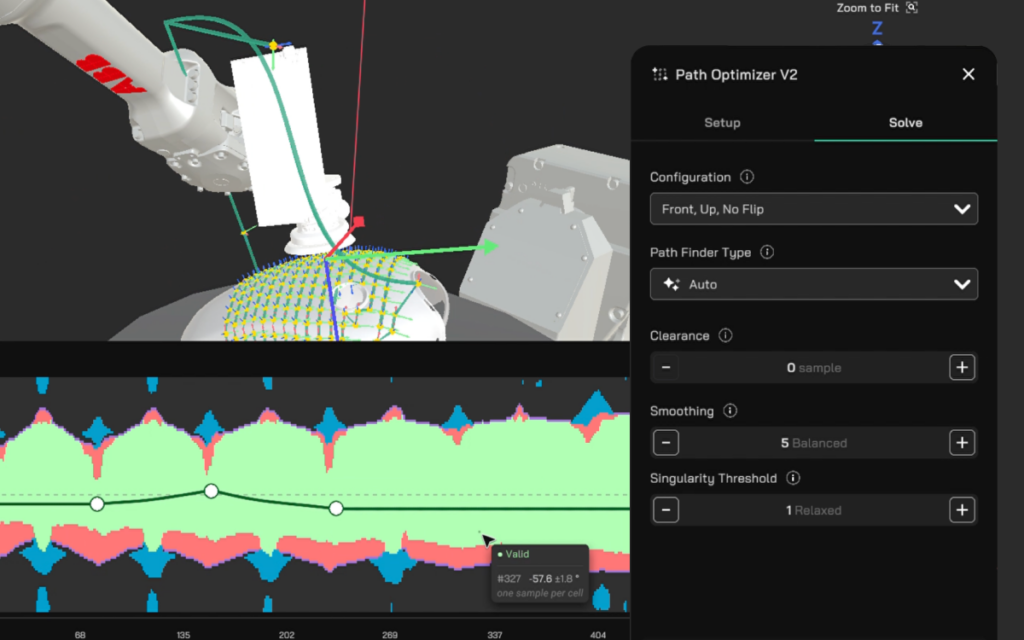
Task: Show info for Configuration
Action: [747, 177]
